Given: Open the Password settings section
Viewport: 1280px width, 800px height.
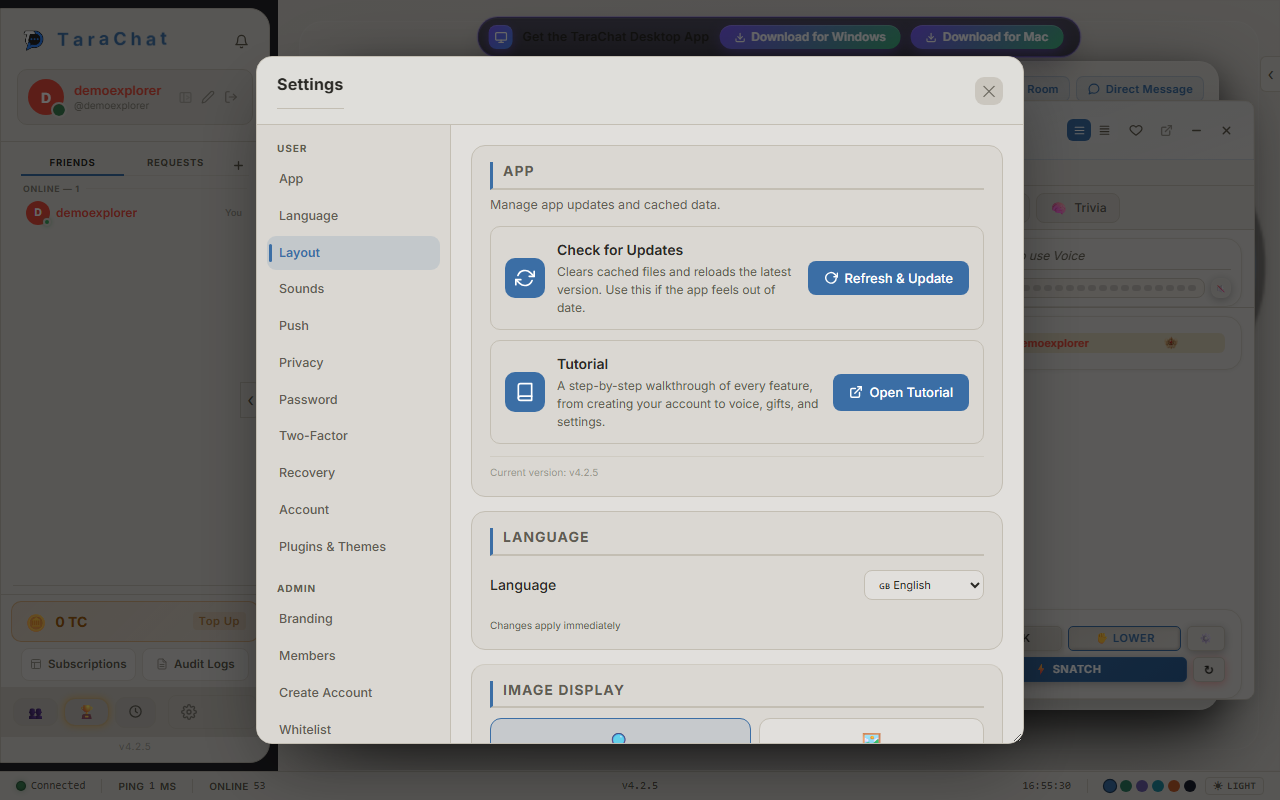Looking at the screenshot, I should tap(354, 400).
